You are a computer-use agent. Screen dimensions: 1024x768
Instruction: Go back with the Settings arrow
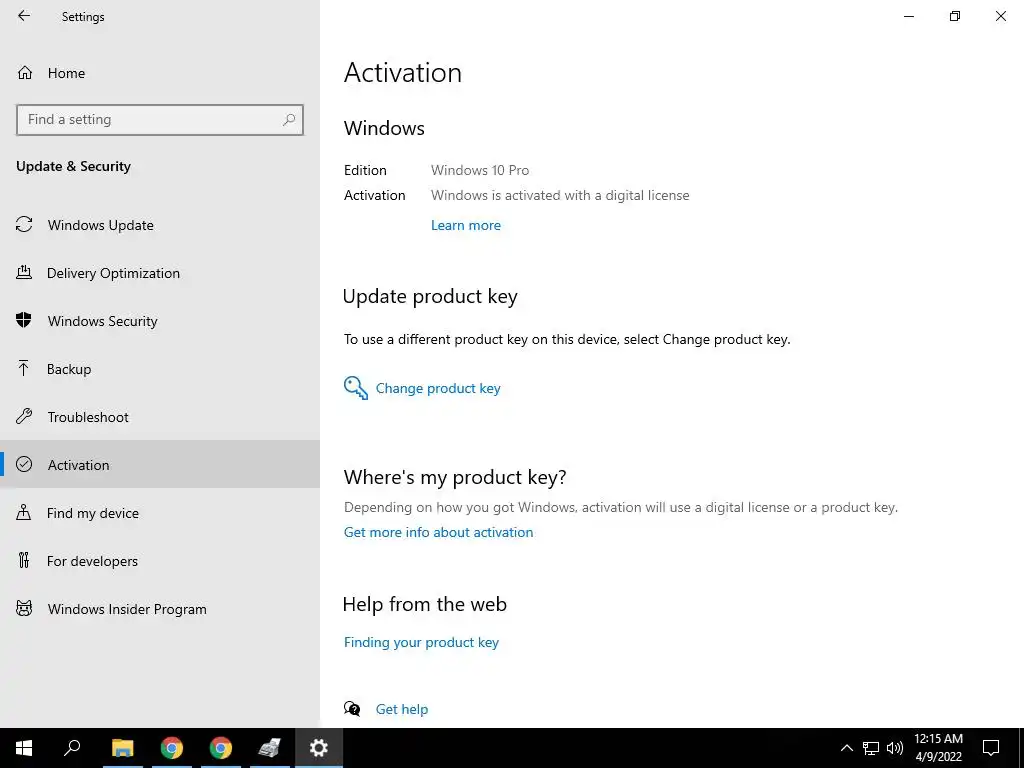[24, 16]
